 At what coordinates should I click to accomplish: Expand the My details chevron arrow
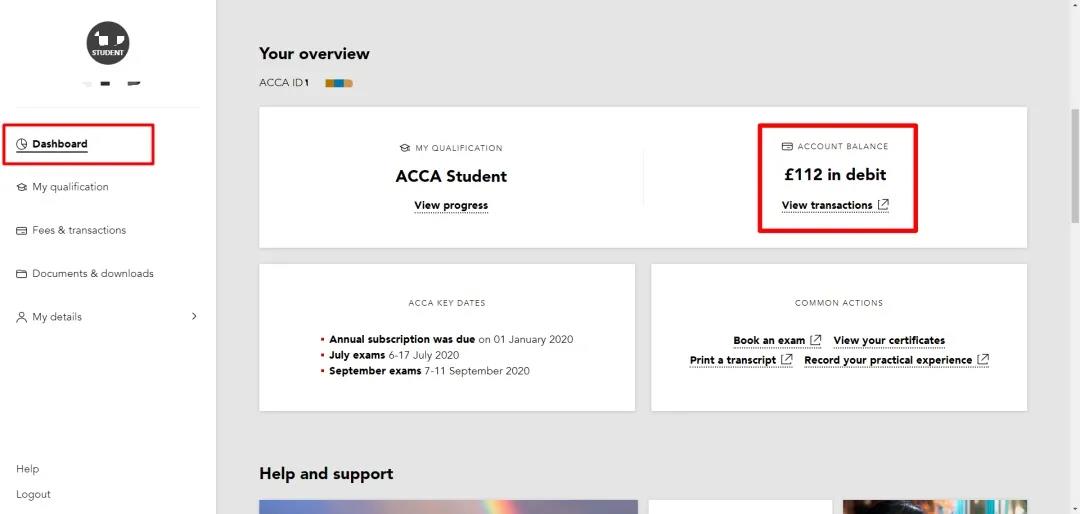click(x=194, y=317)
